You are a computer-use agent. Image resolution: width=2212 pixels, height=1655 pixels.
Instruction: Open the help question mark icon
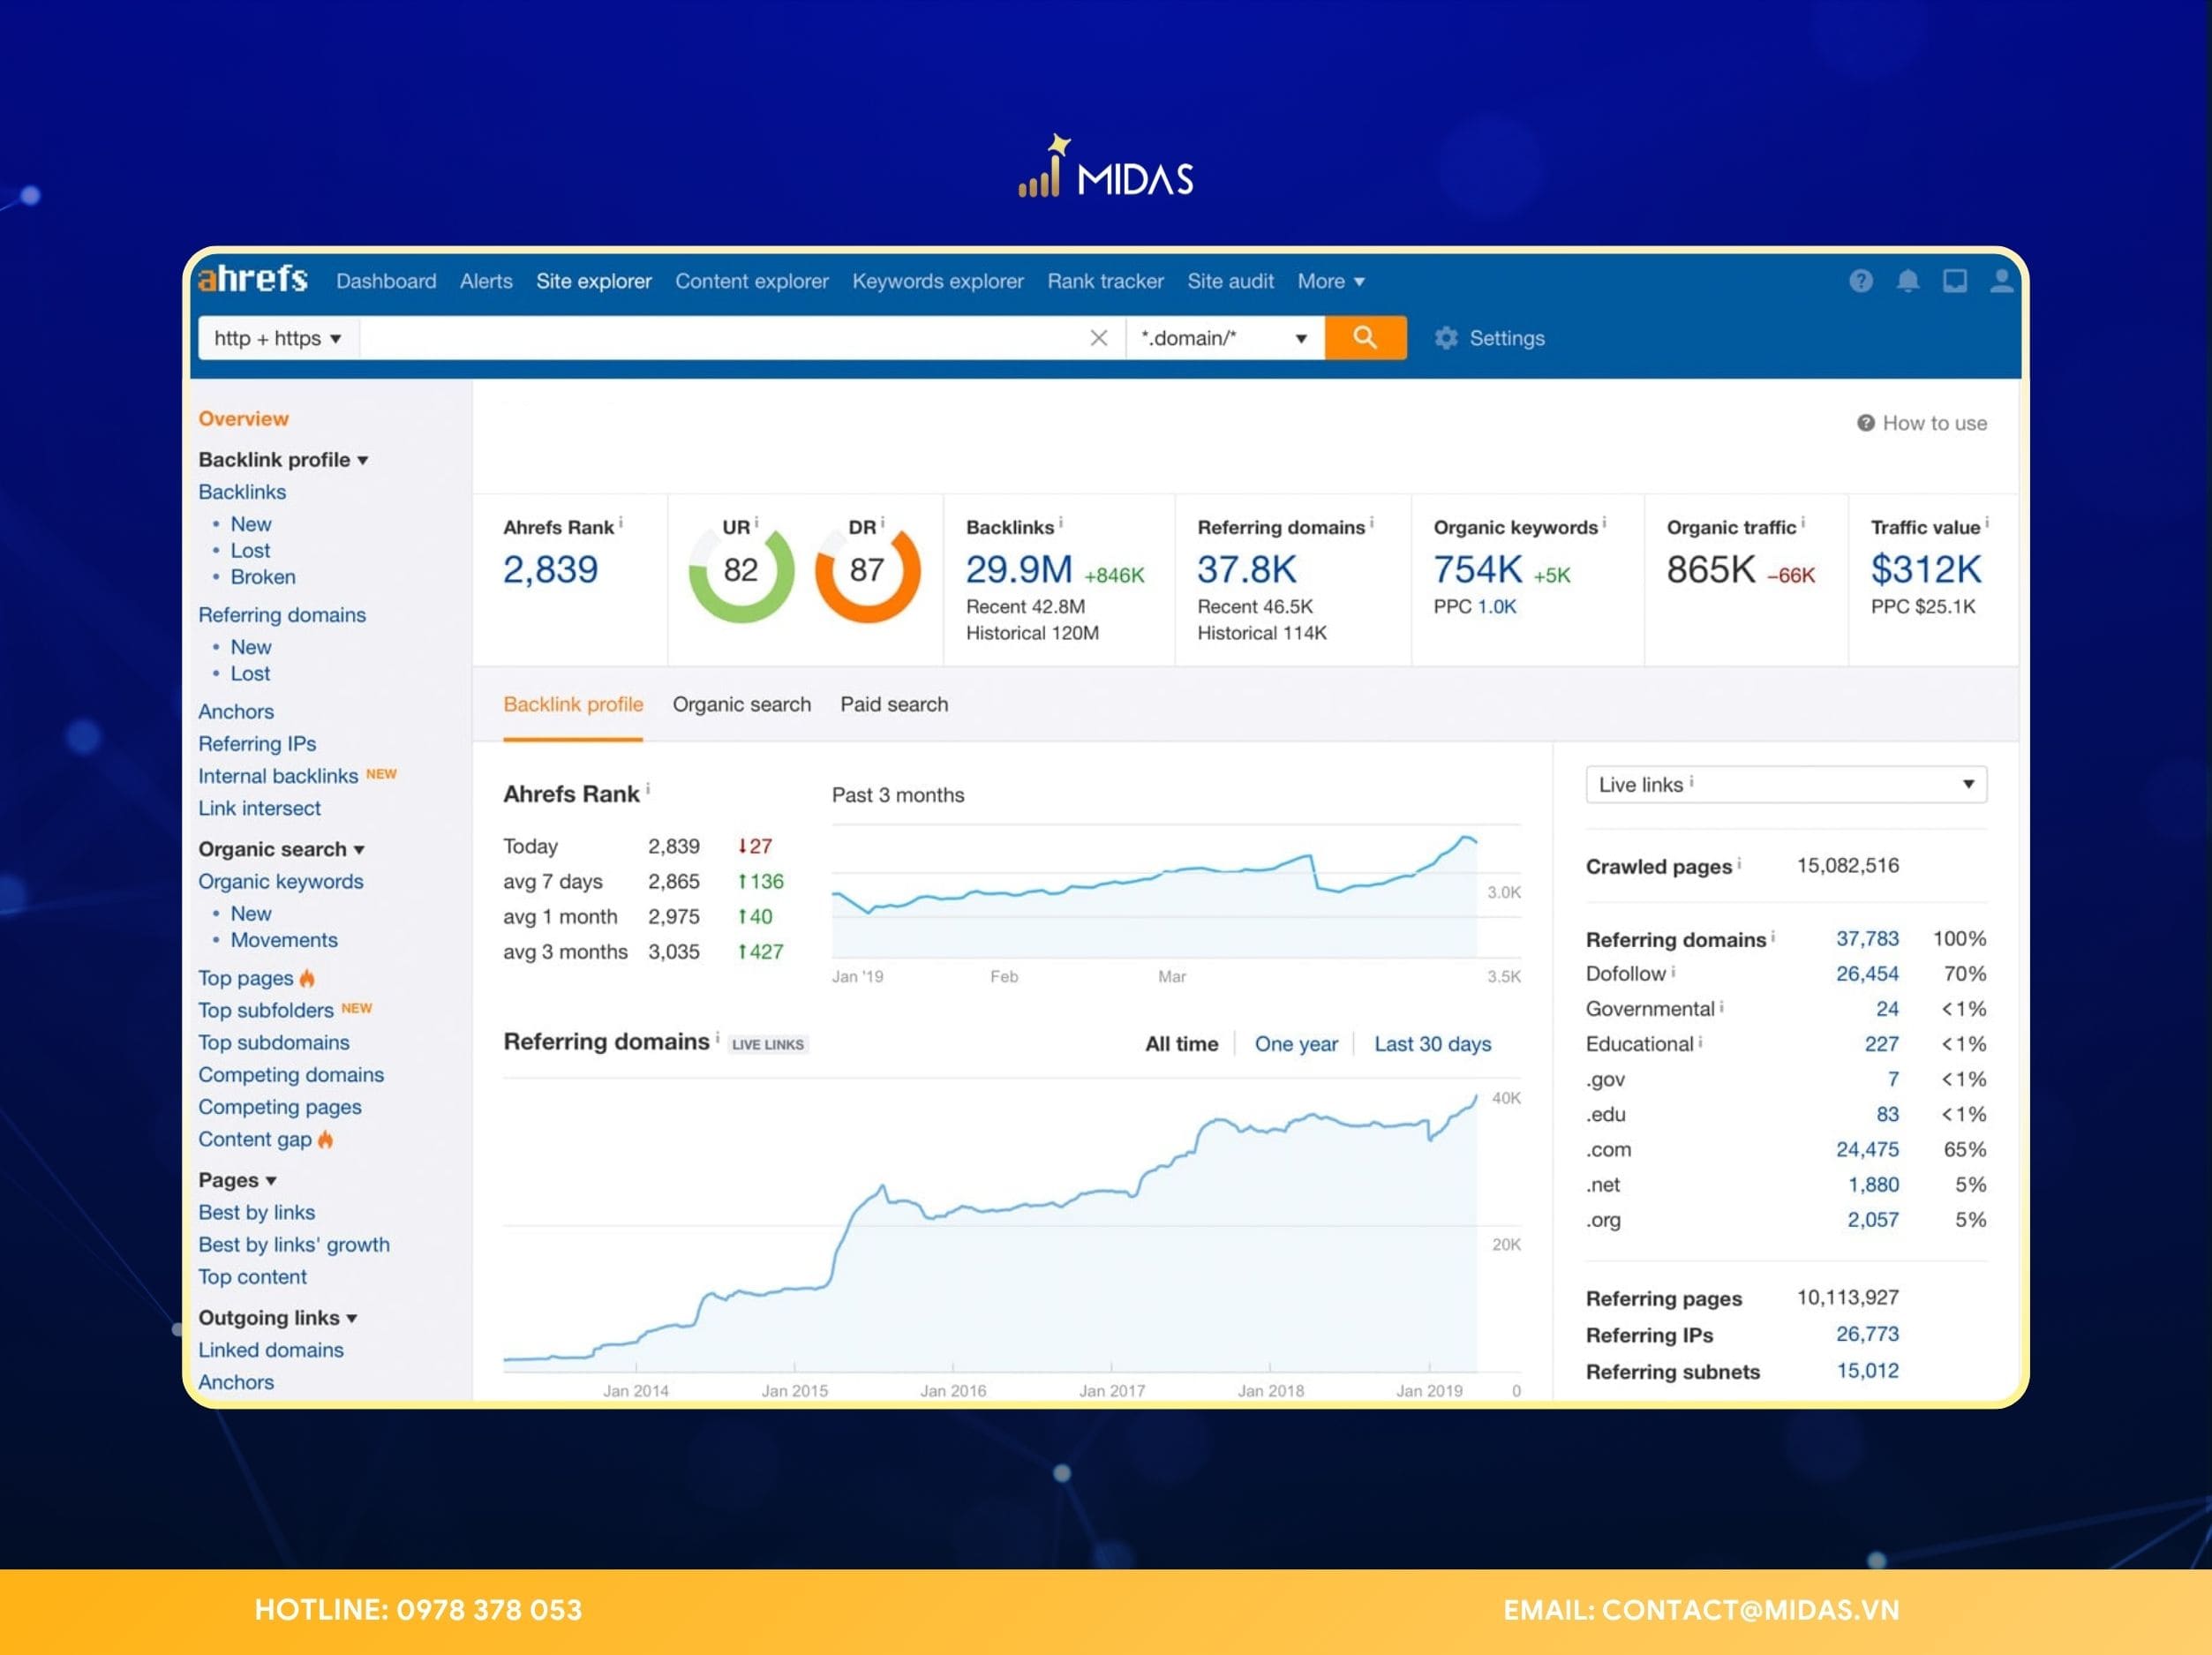click(x=1860, y=281)
